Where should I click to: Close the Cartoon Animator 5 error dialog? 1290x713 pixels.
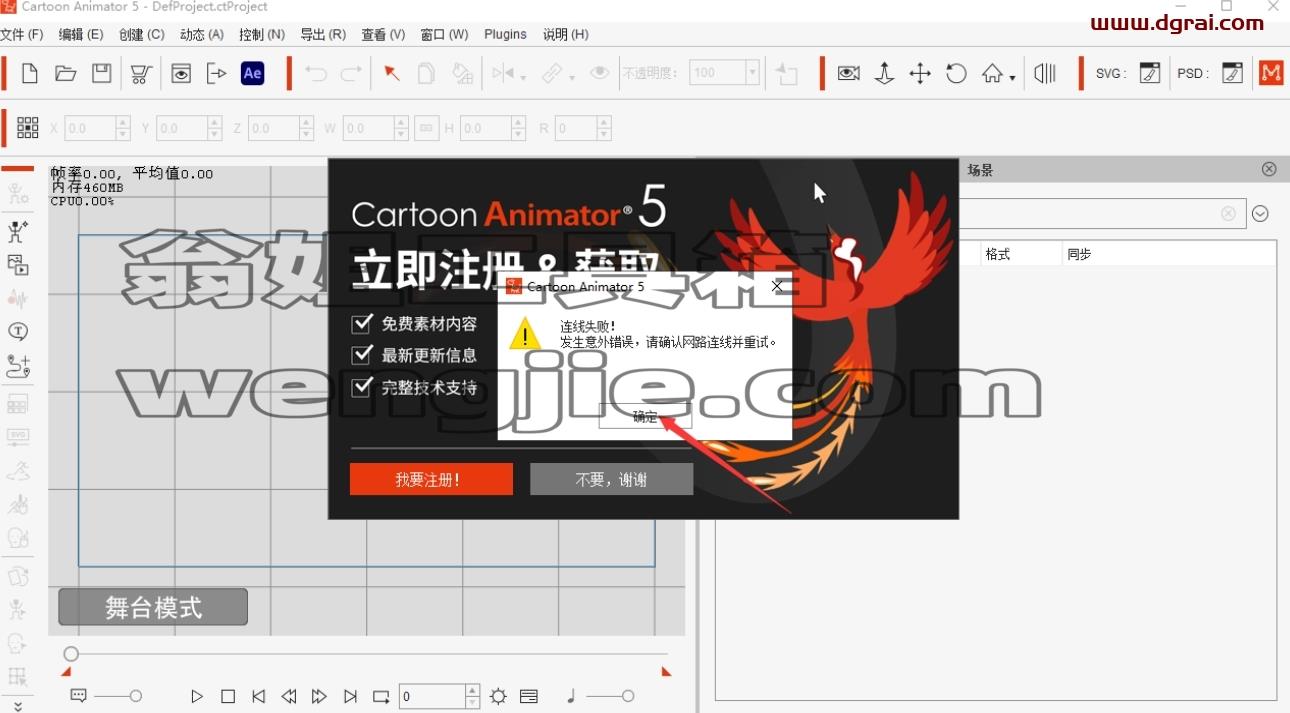point(777,286)
